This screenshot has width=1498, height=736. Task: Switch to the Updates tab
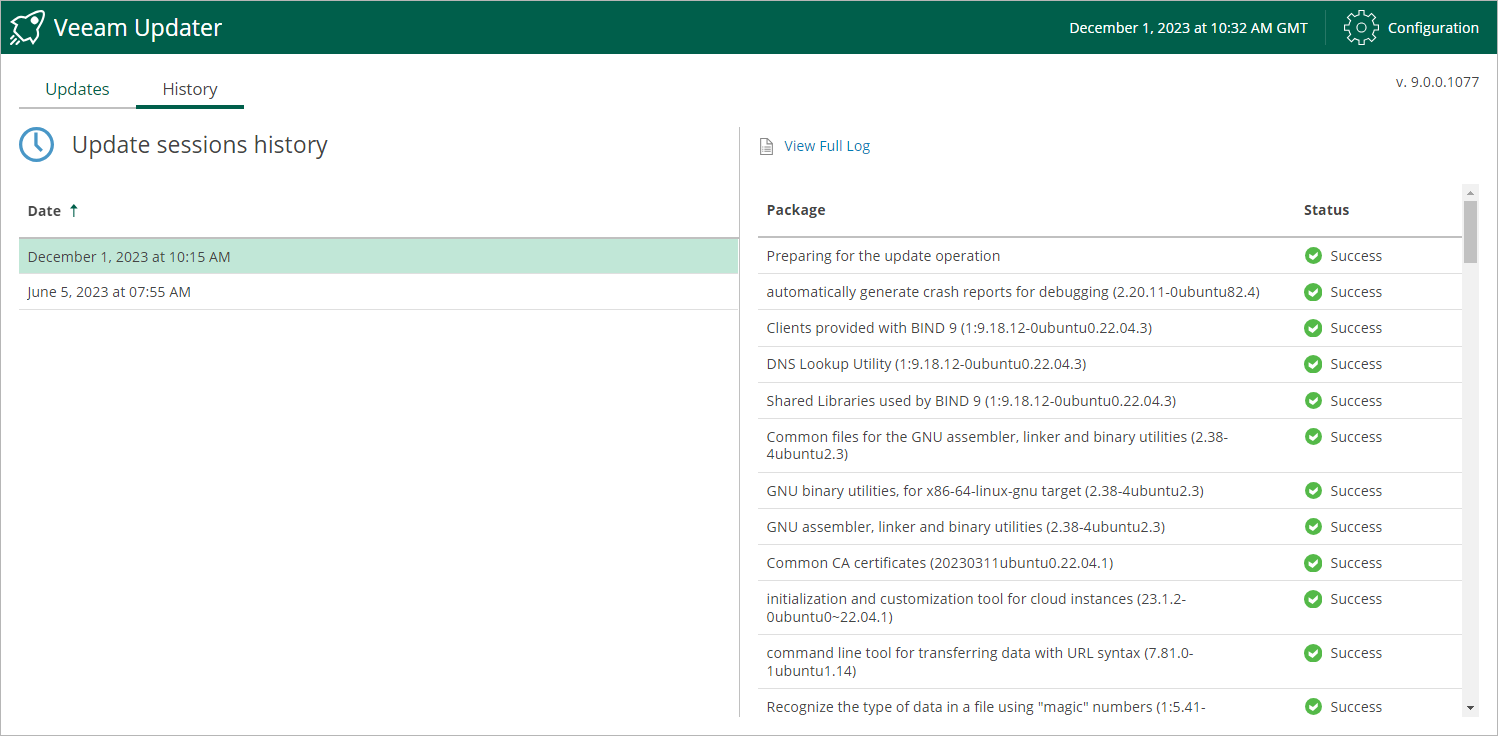click(x=77, y=89)
